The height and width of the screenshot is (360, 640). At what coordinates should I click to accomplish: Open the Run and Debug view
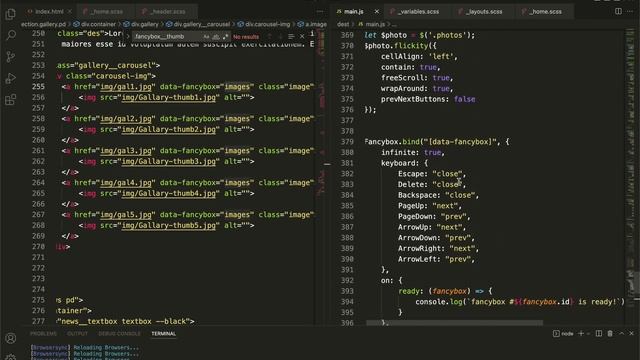[11, 78]
